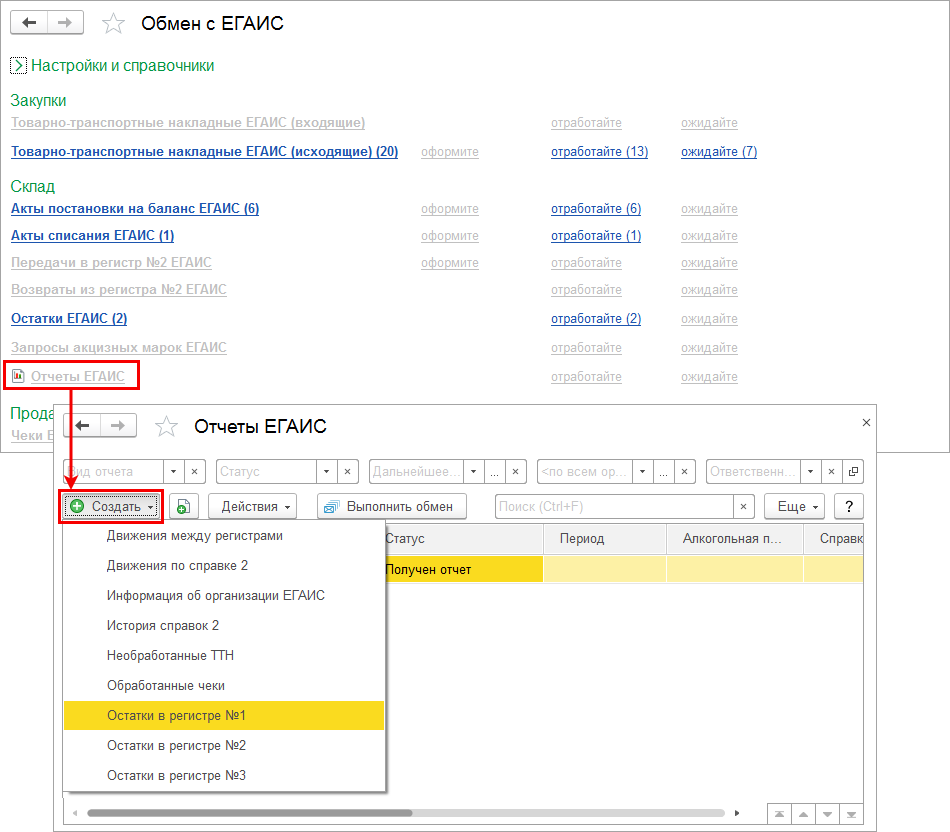Click the help question mark button
Image resolution: width=950 pixels, height=832 pixels.
[x=849, y=507]
